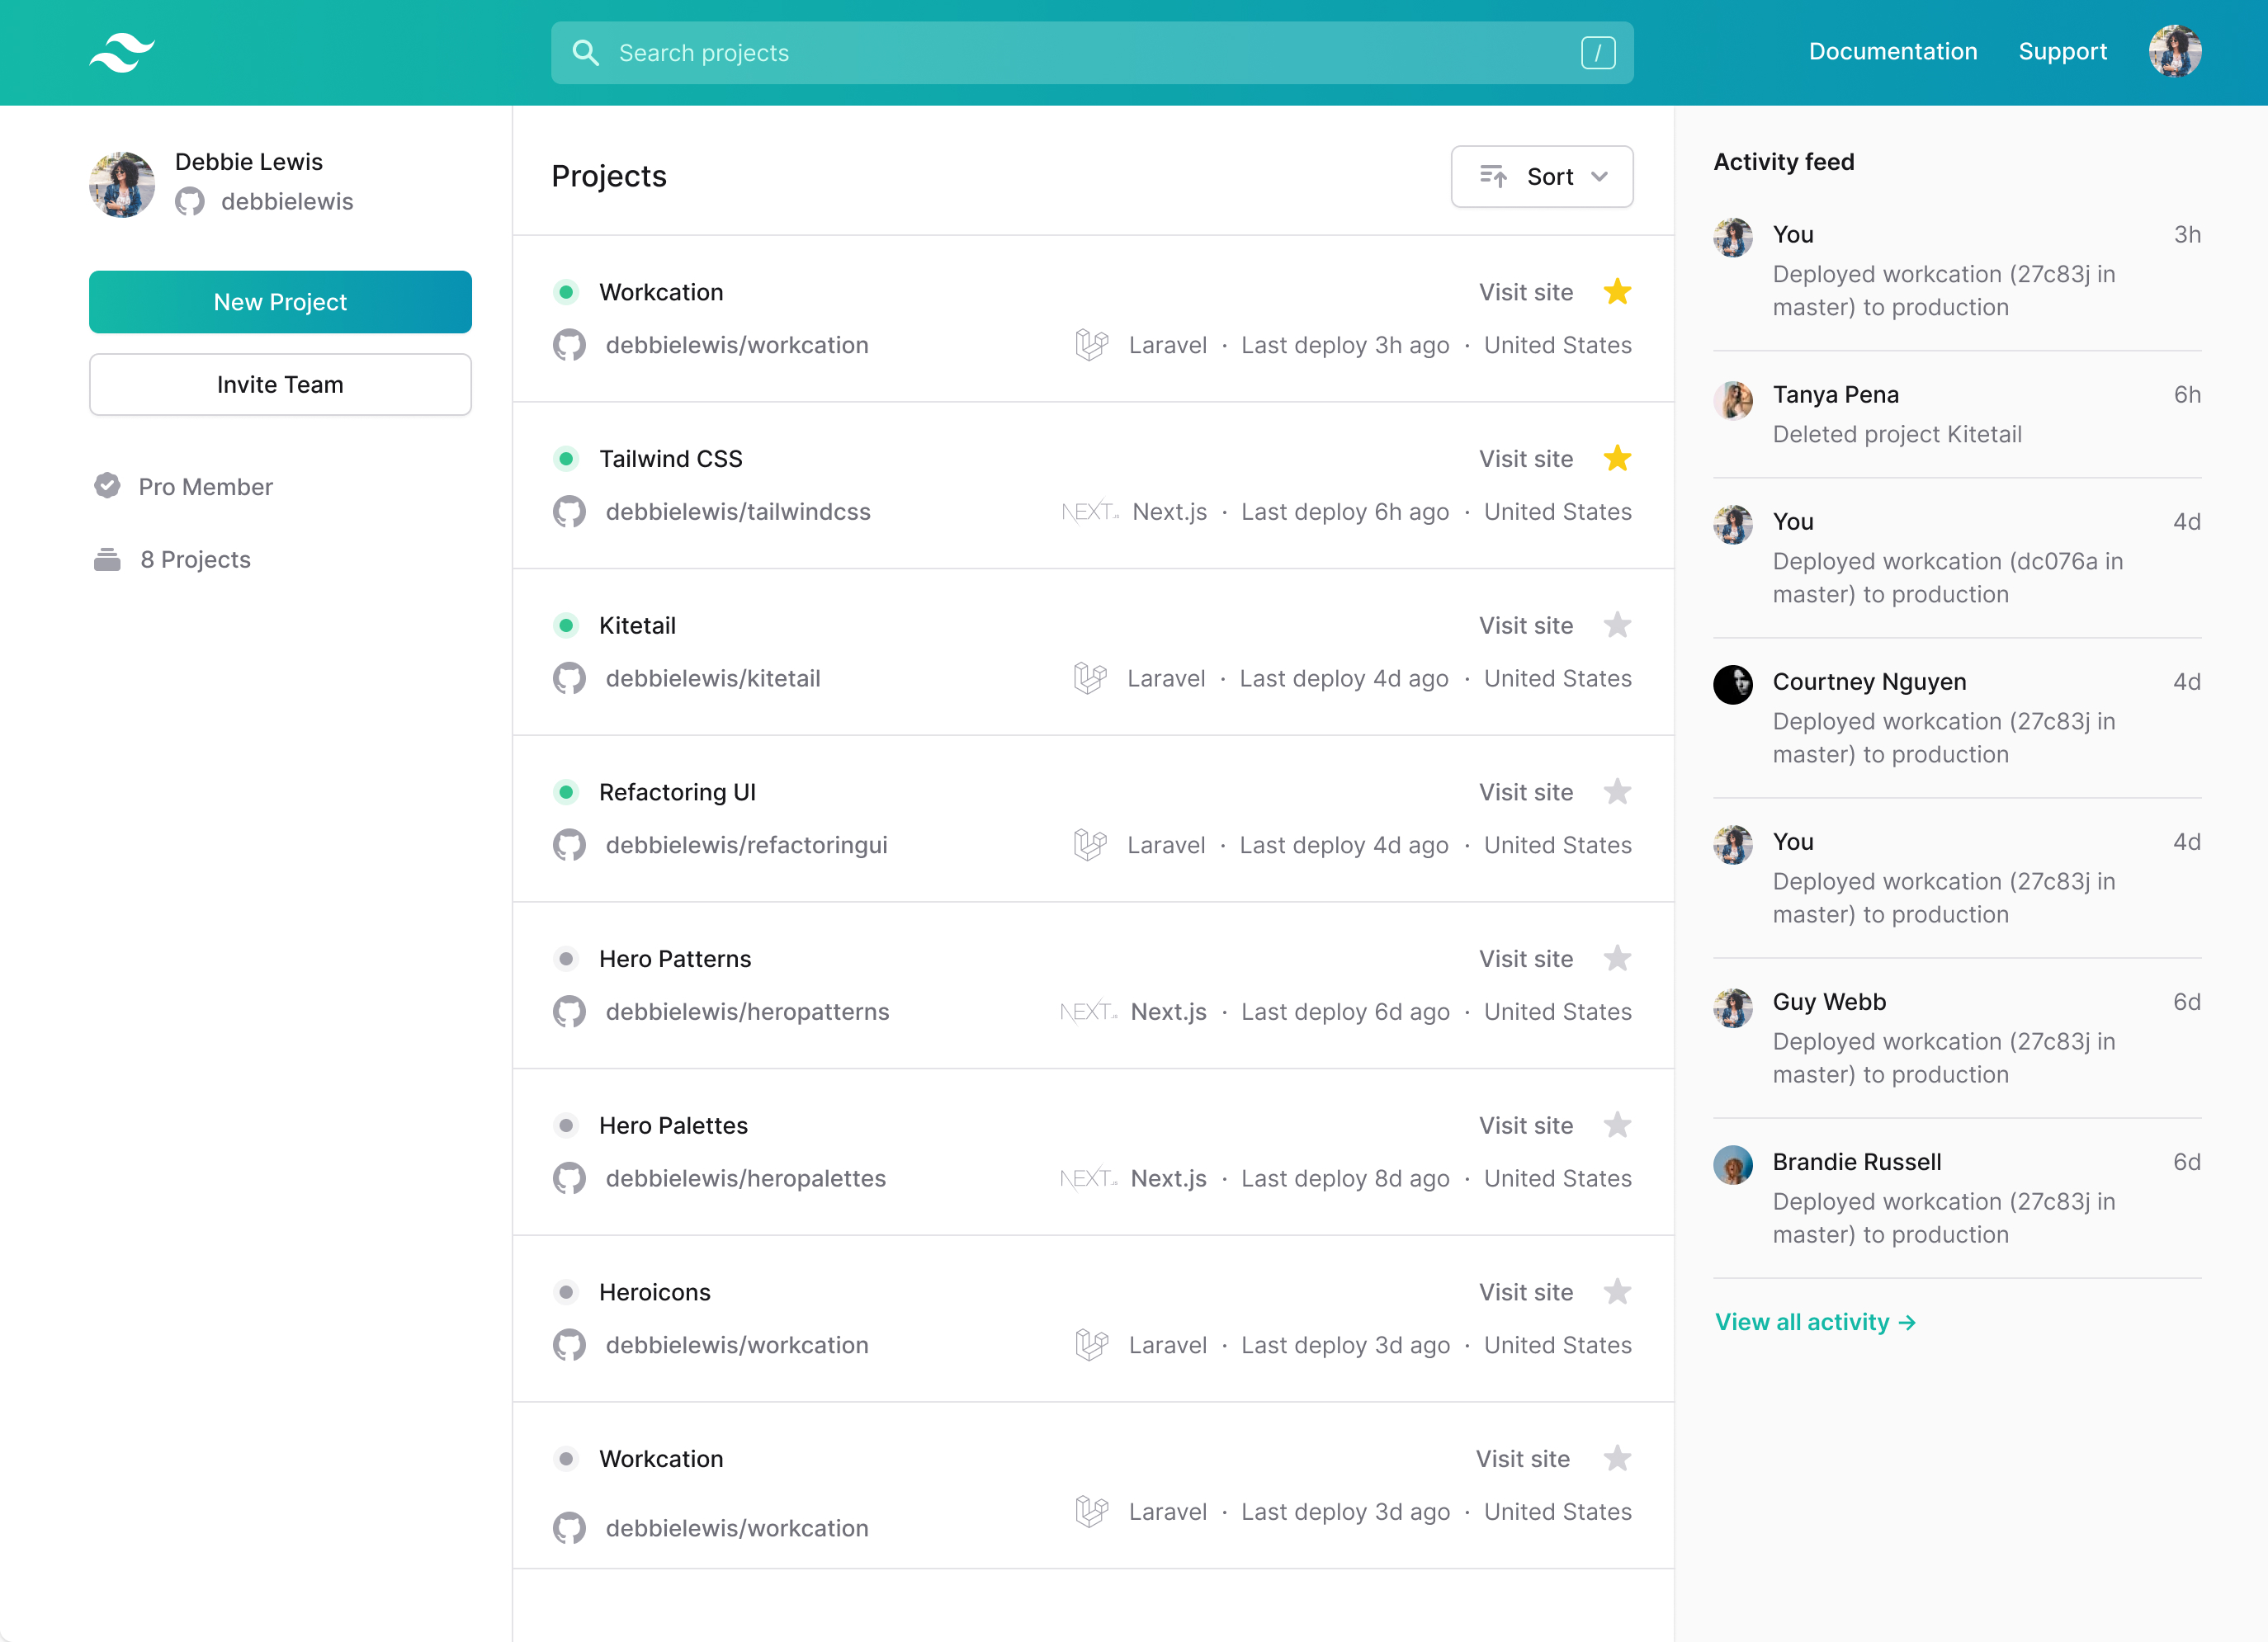Open user menu via header avatar
The width and height of the screenshot is (2268, 1642).
click(2174, 52)
